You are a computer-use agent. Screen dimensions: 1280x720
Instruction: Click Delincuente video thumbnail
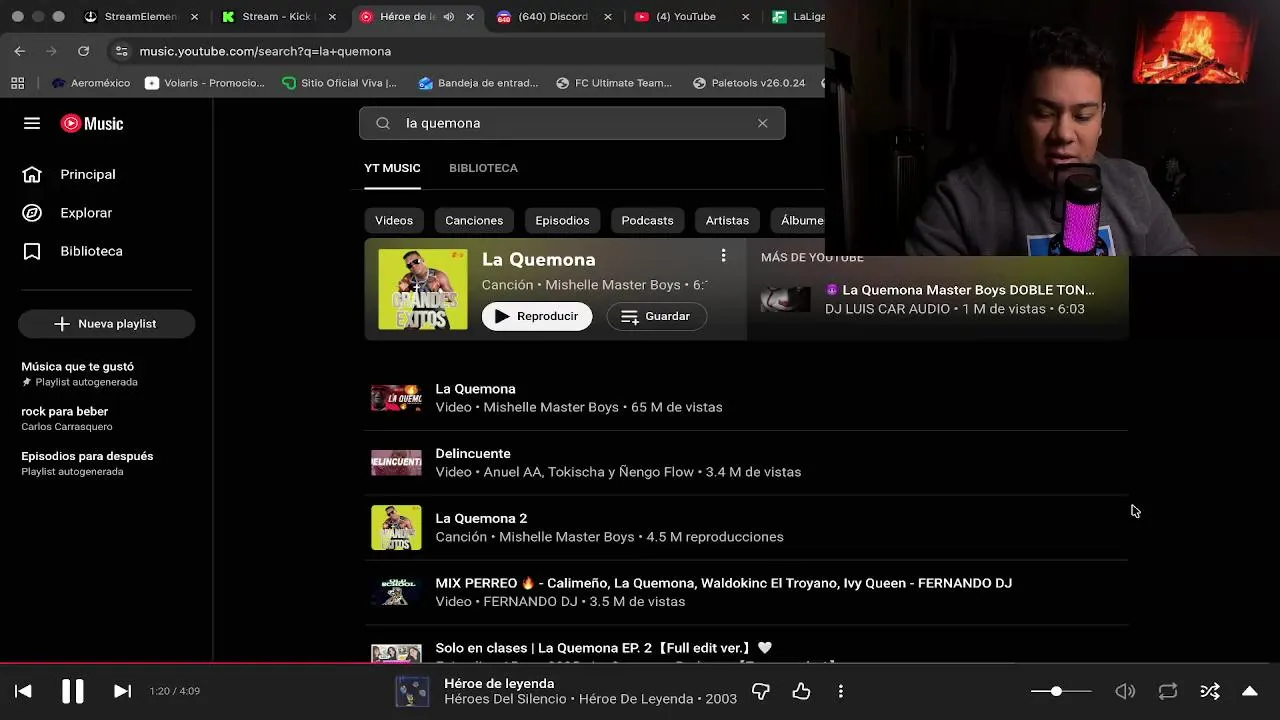(x=396, y=462)
